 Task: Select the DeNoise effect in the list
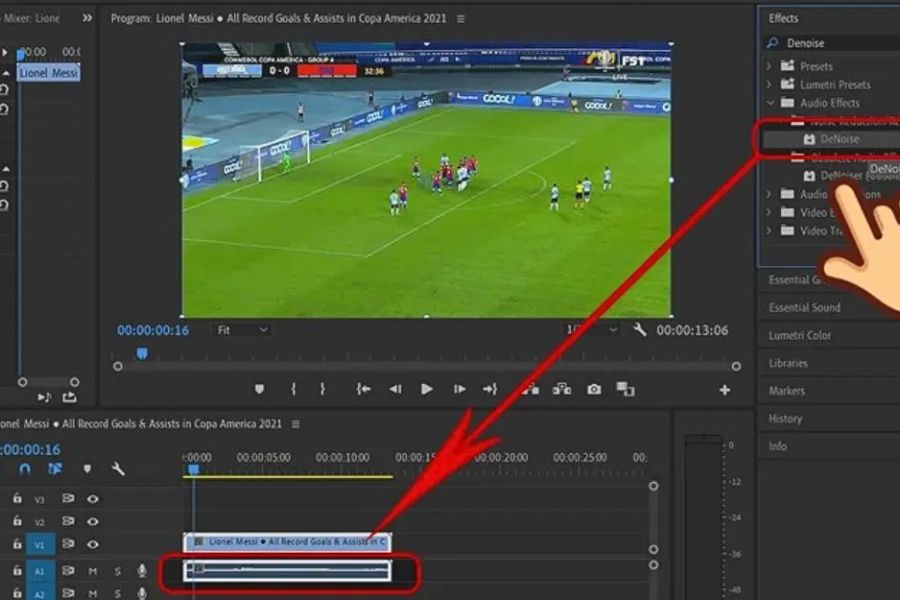(x=840, y=139)
